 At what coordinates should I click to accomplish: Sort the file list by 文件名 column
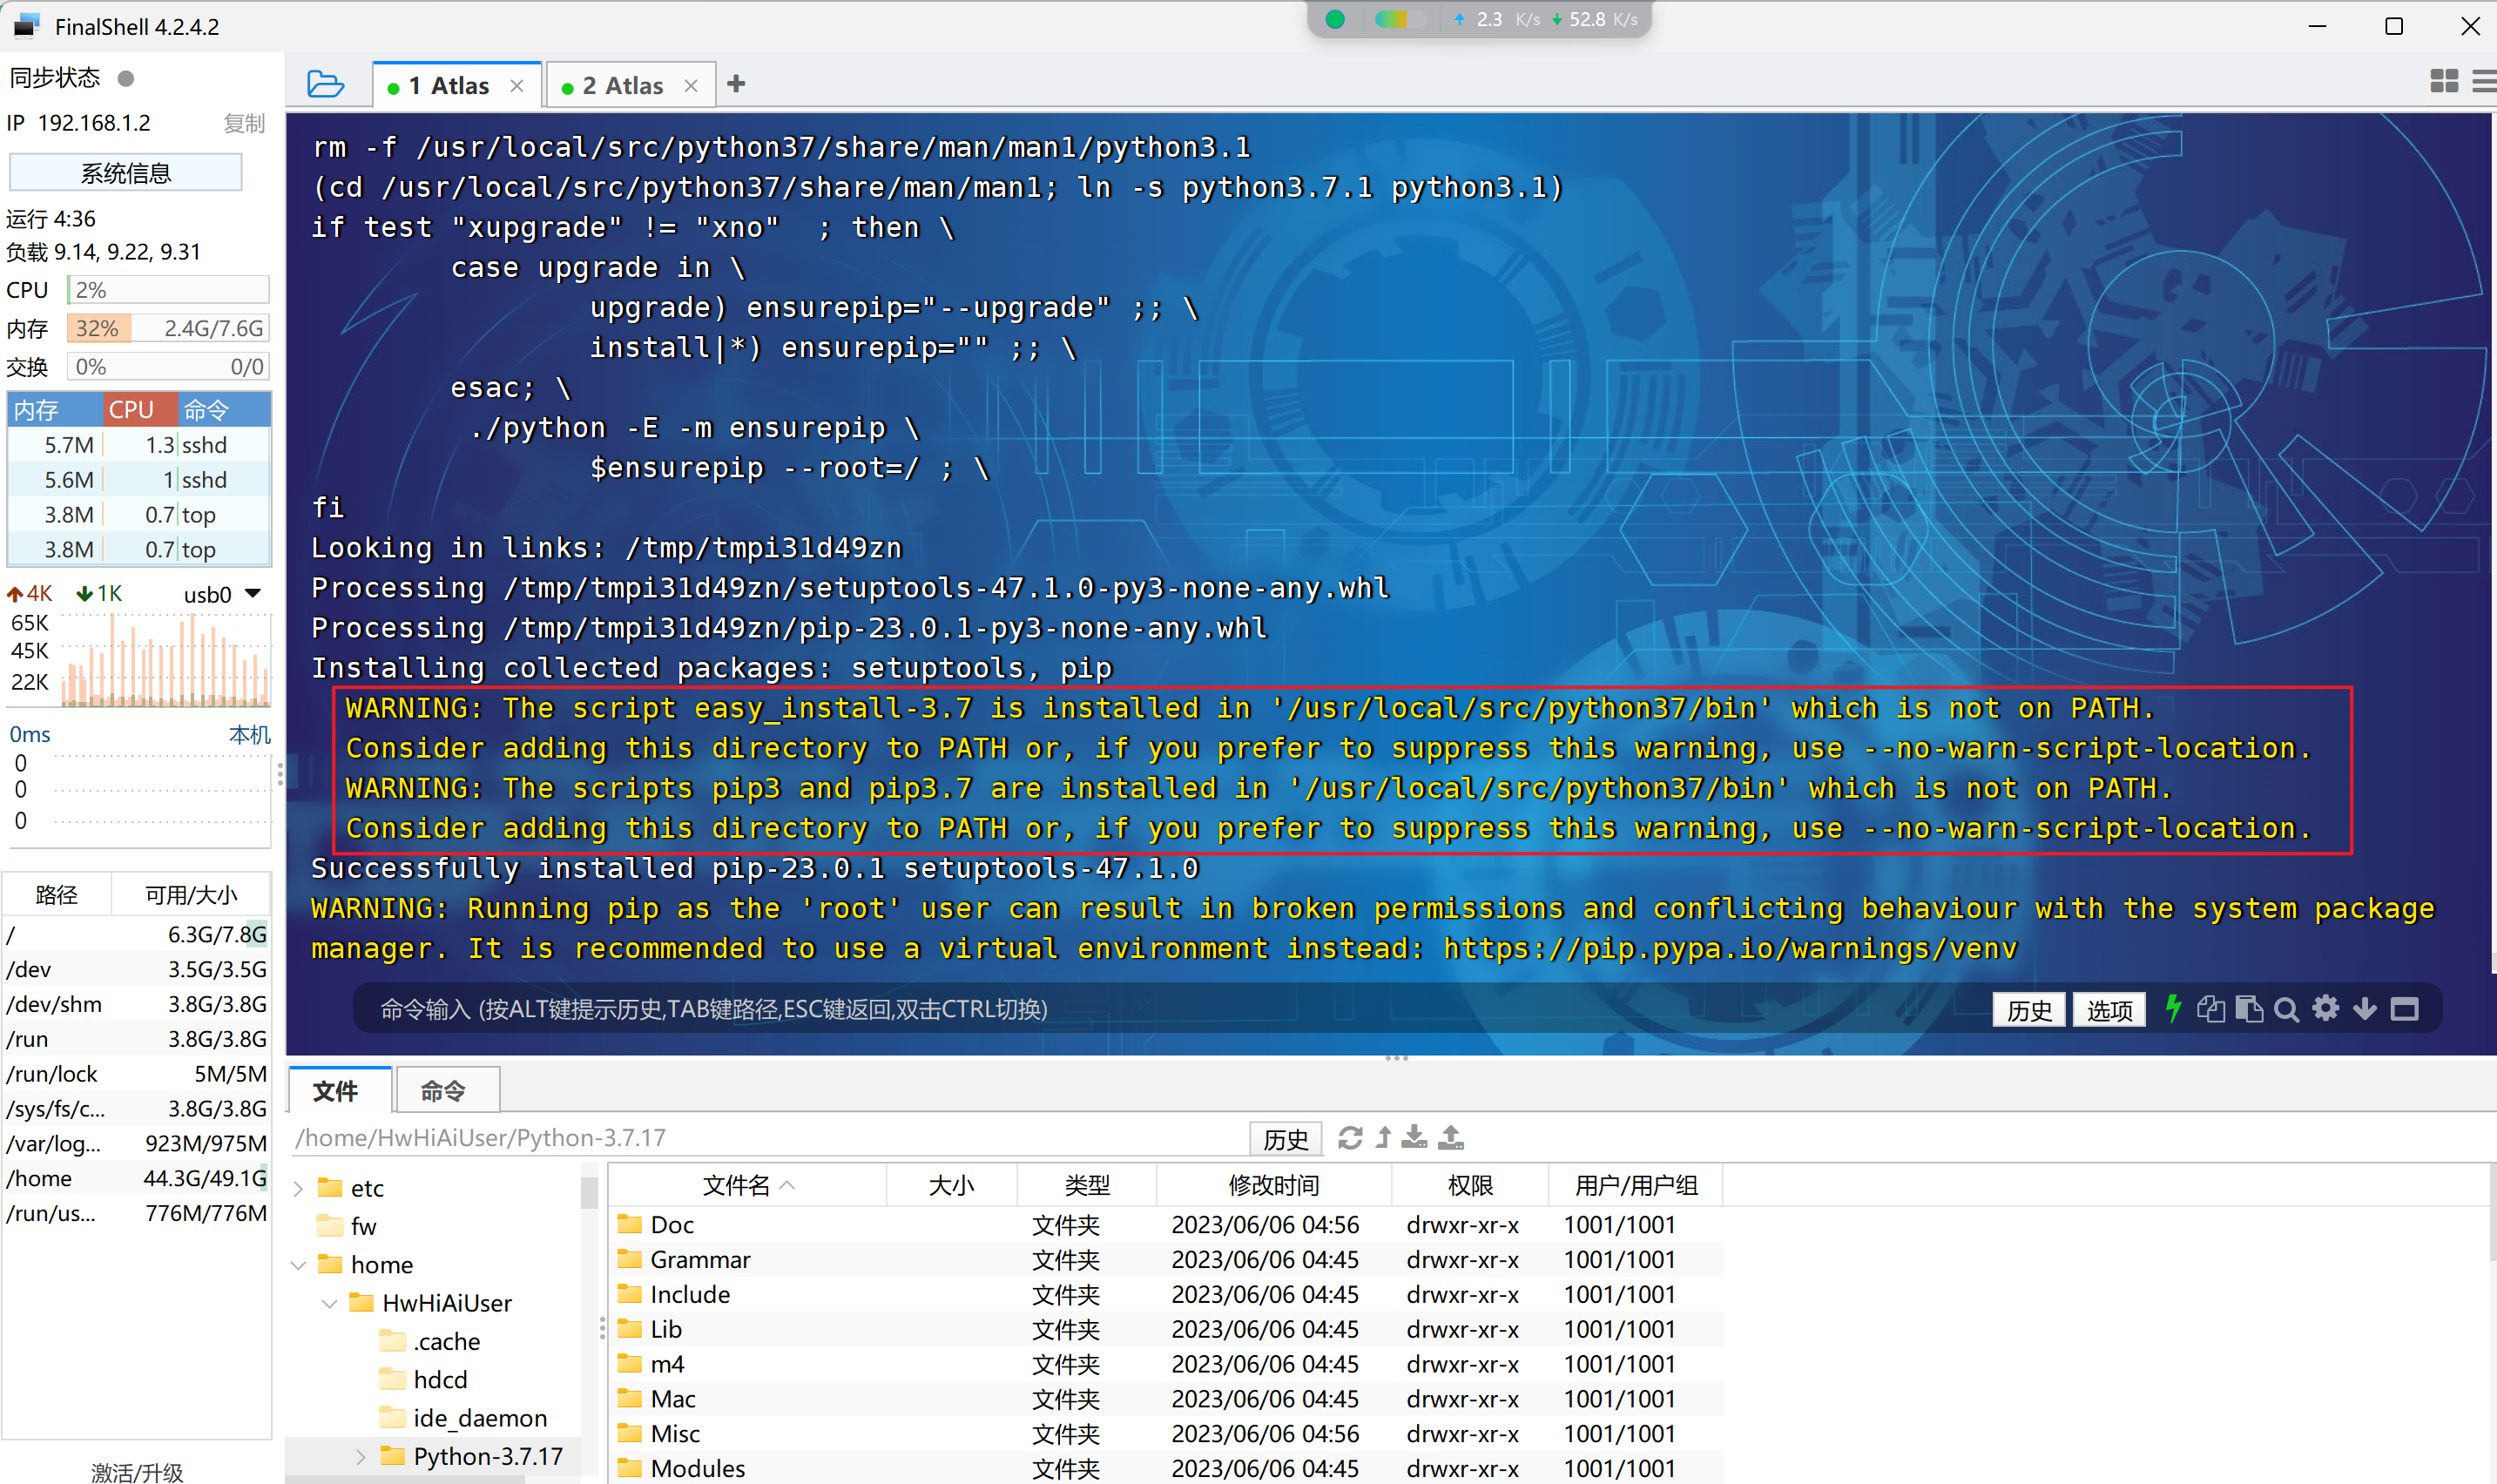pyautogui.click(x=747, y=1186)
